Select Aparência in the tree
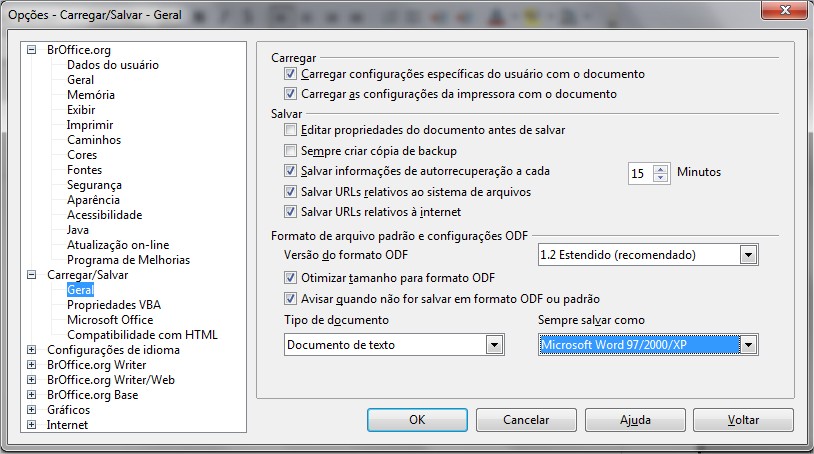Image resolution: width=814 pixels, height=454 pixels. click(x=93, y=200)
